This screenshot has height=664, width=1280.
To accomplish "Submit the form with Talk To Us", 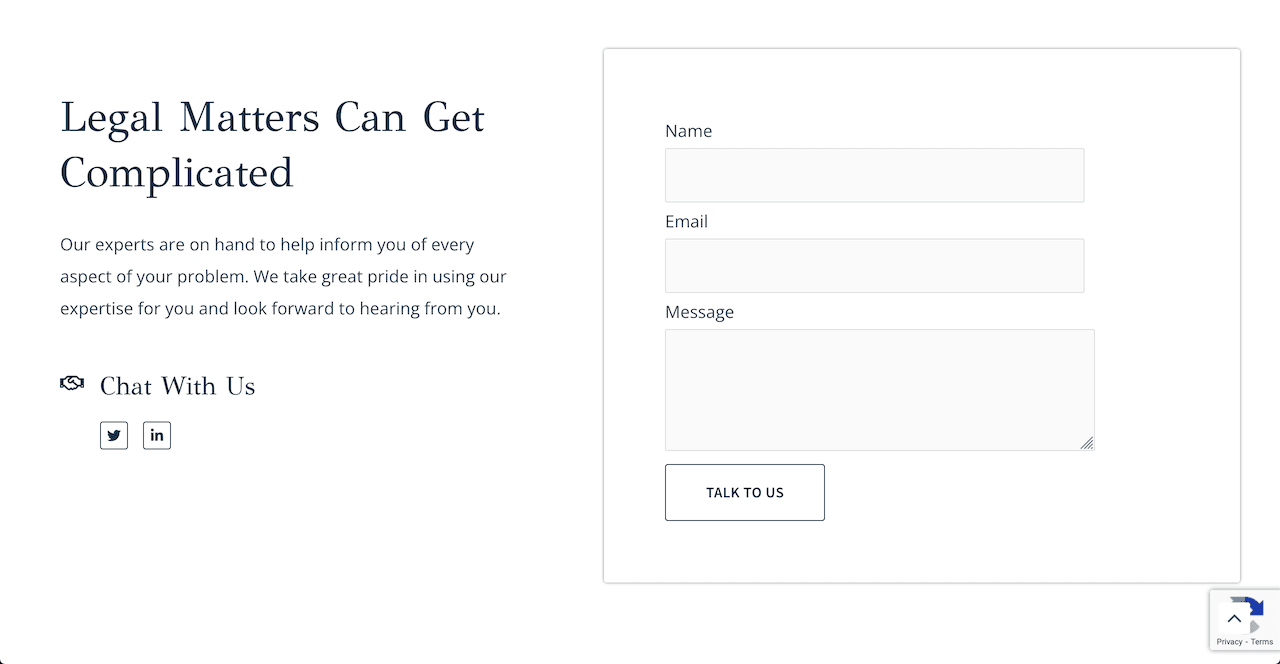I will point(745,492).
